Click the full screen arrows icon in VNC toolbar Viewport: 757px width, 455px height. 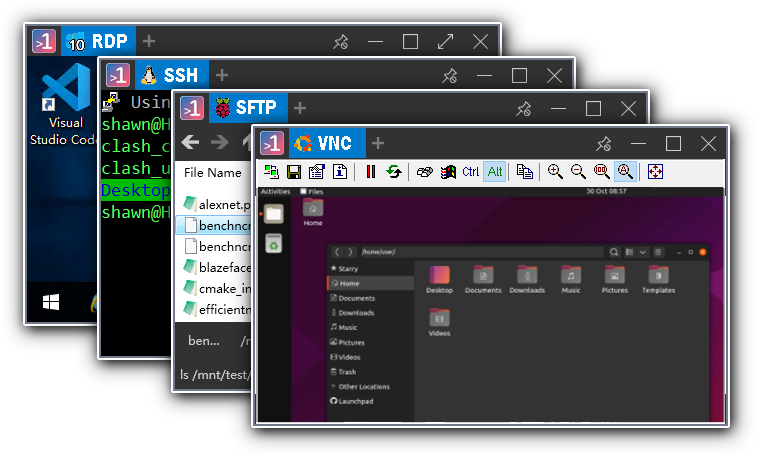tap(655, 171)
